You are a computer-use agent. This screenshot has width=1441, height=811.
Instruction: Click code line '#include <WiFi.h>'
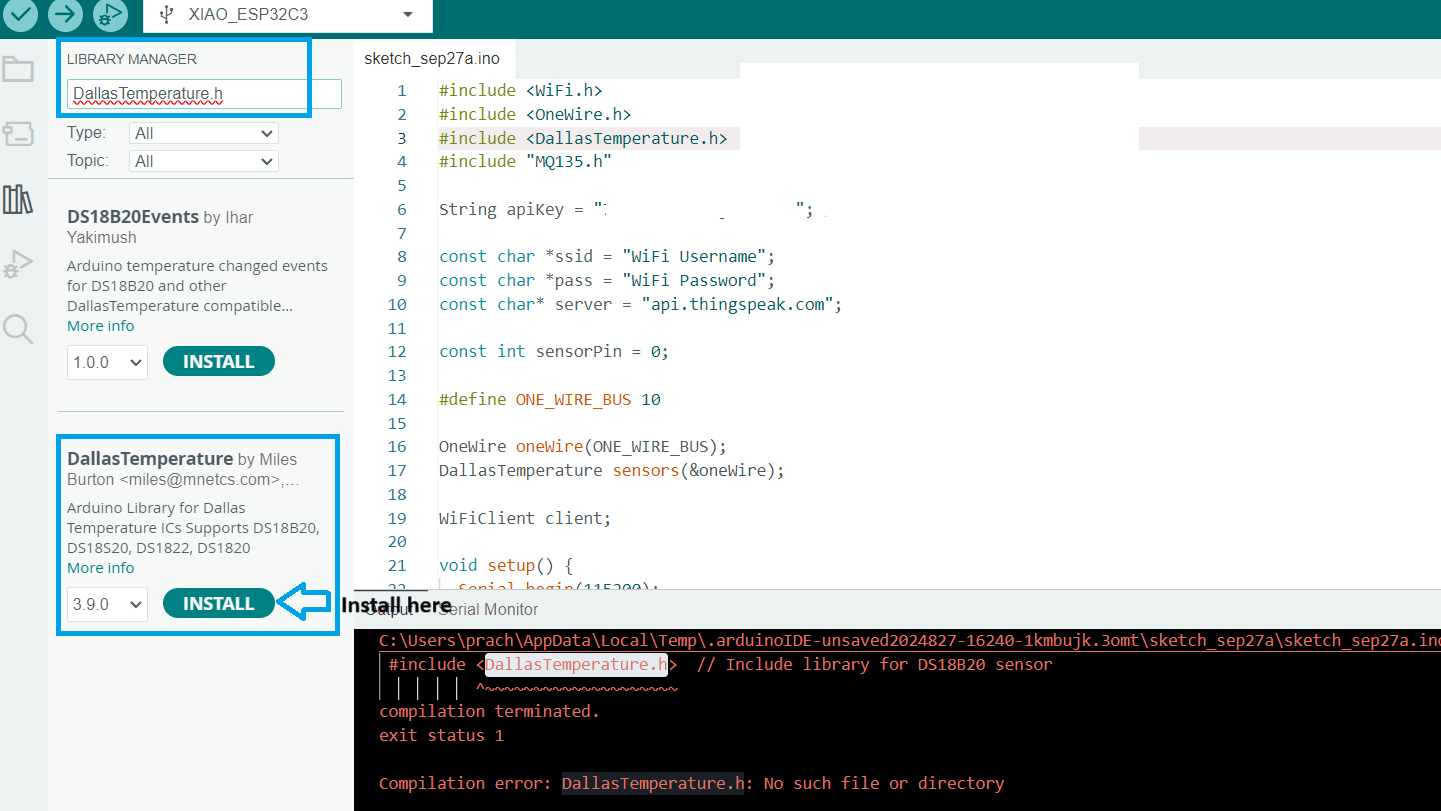pos(521,90)
